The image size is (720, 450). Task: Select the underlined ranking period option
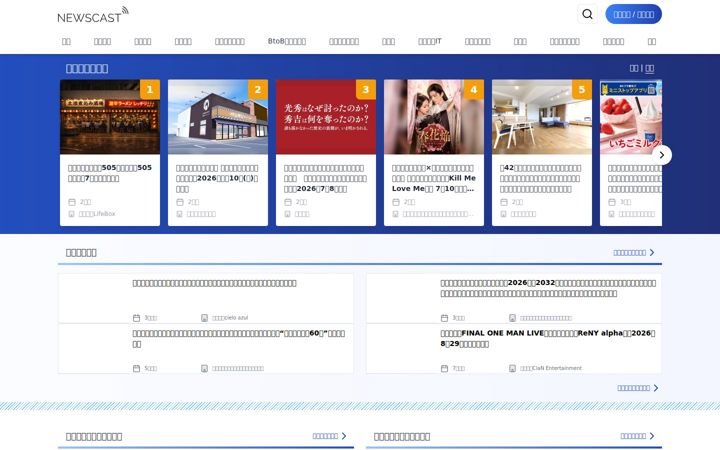tap(650, 68)
